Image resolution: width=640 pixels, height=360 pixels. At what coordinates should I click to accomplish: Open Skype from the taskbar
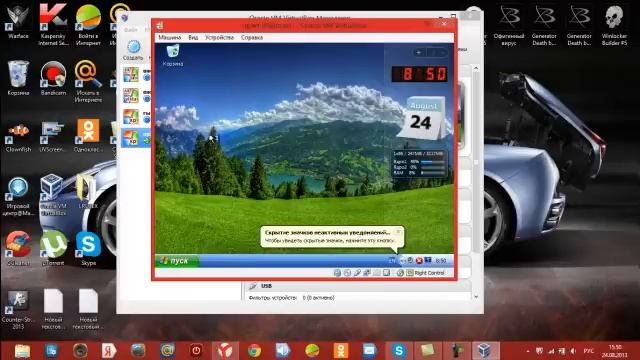(398, 351)
